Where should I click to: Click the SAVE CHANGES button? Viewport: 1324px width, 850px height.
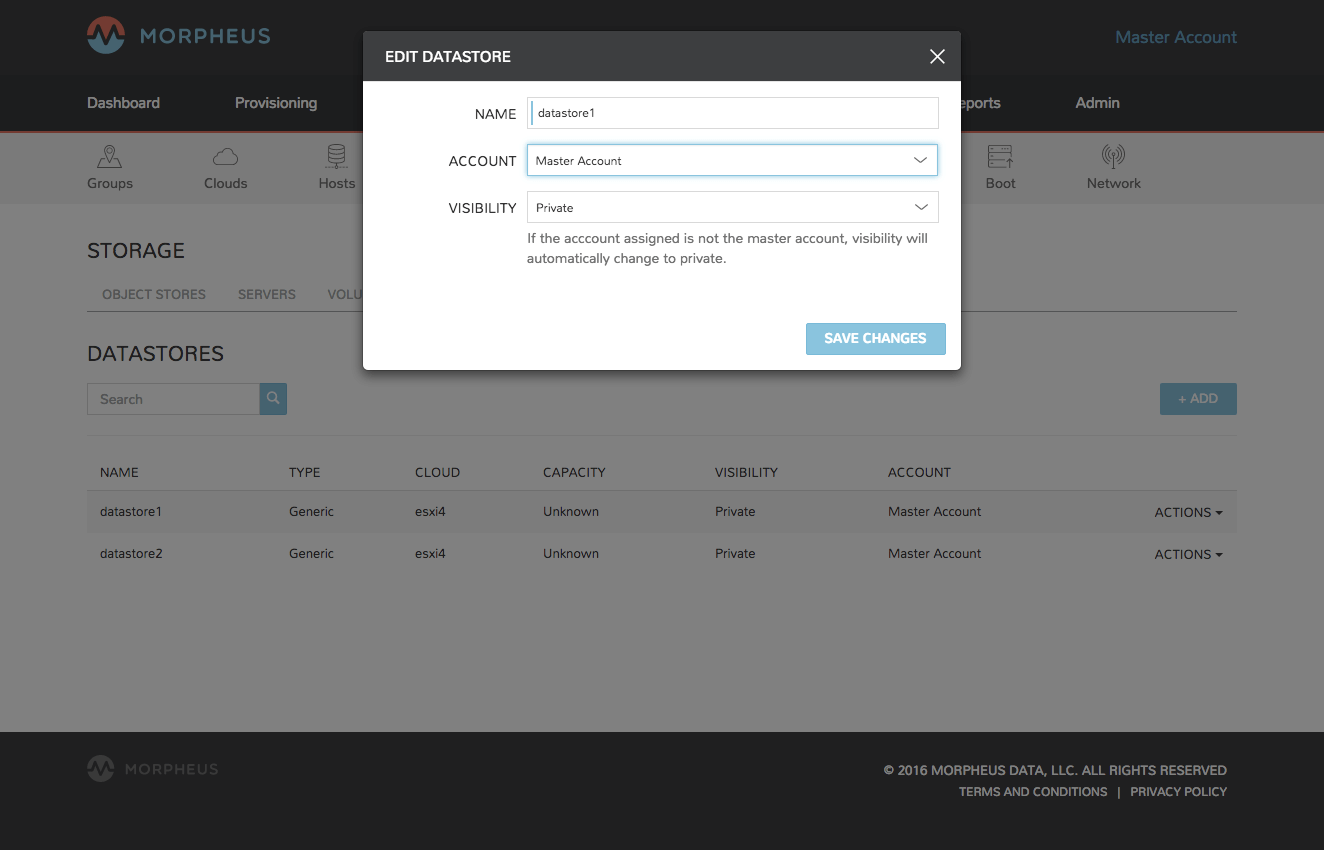[x=875, y=338]
